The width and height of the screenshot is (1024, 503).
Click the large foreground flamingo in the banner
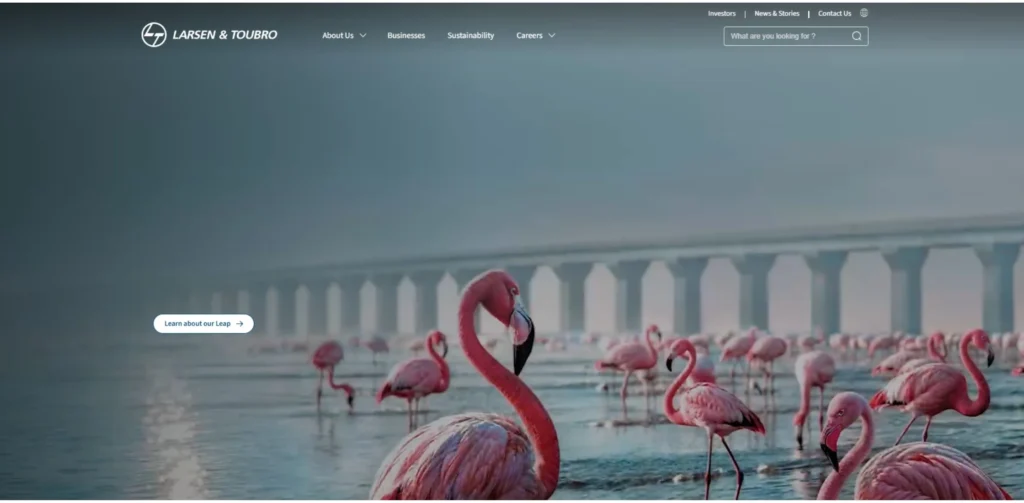click(490, 420)
